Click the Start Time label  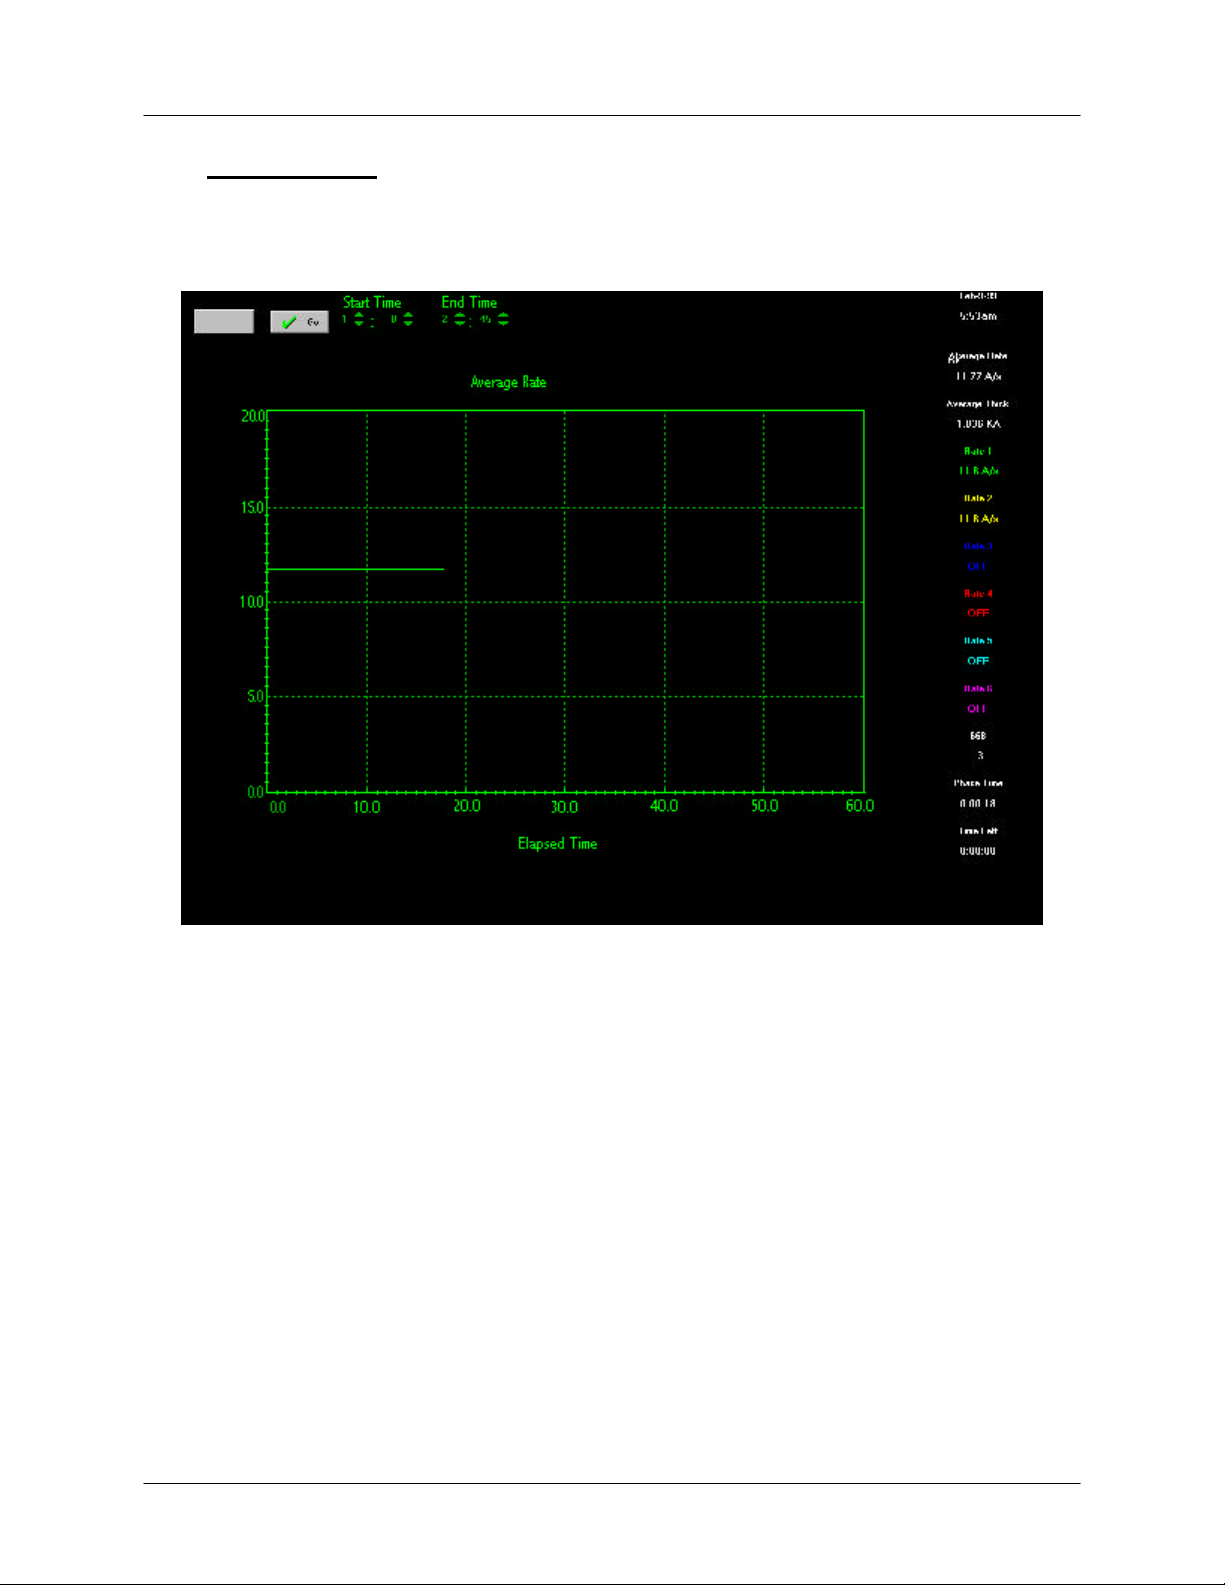(372, 302)
